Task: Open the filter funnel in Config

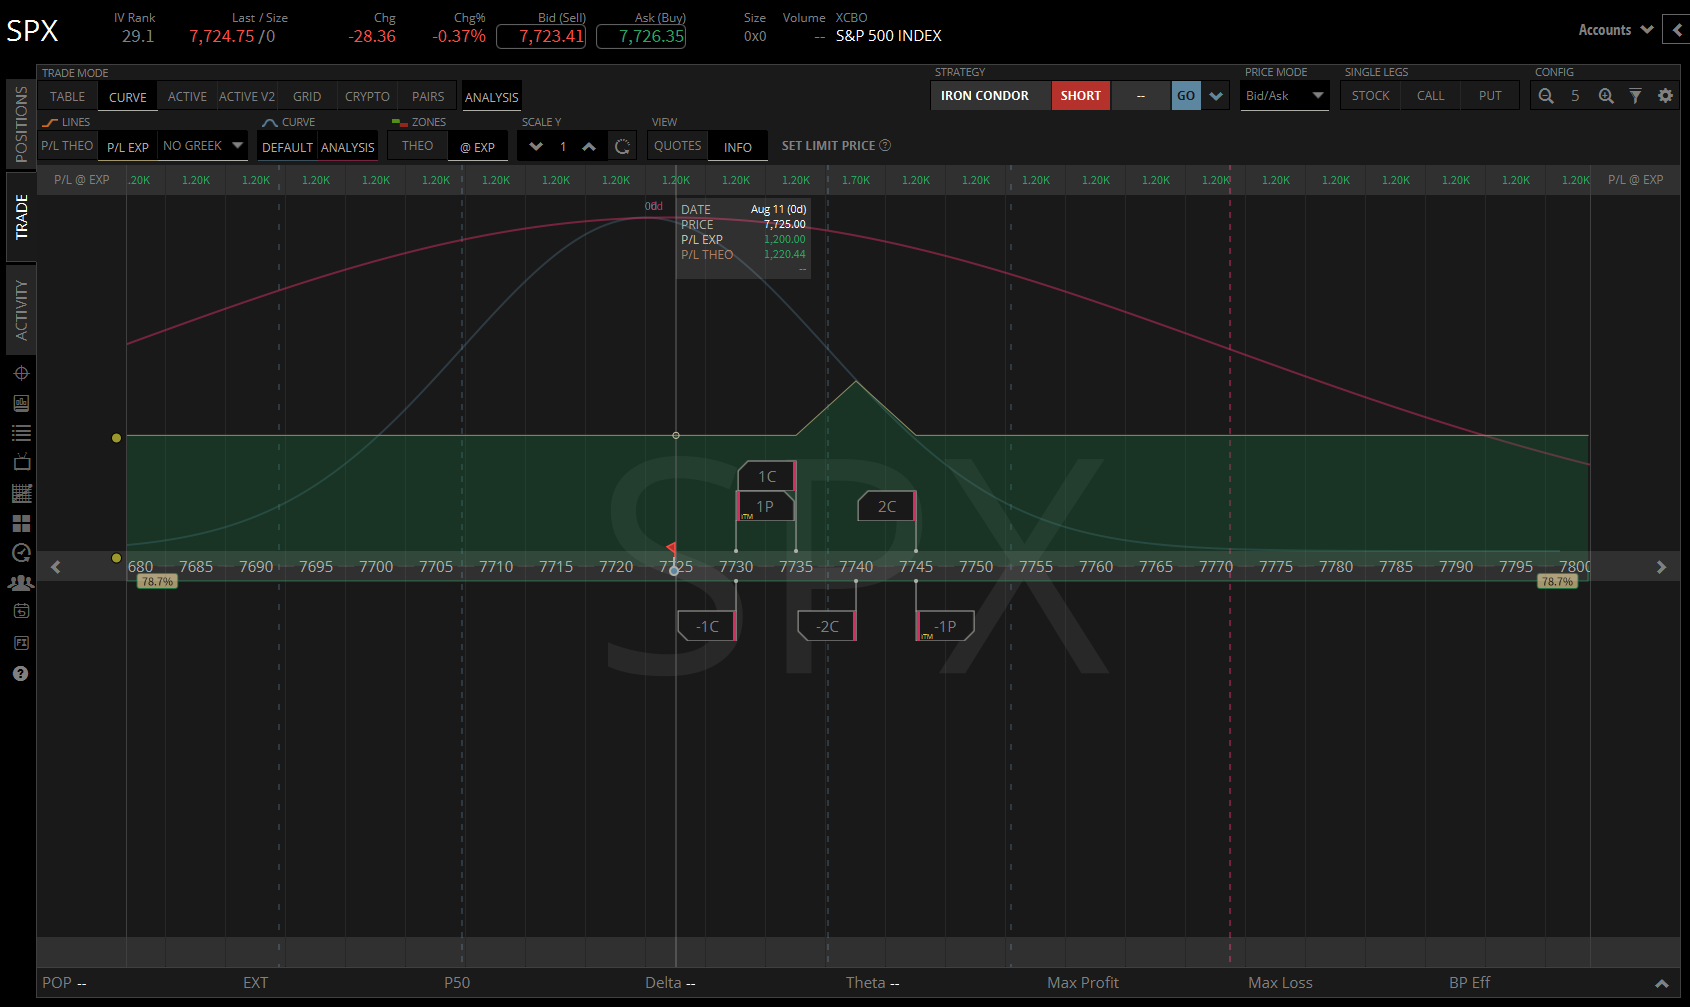Action: tap(1636, 96)
